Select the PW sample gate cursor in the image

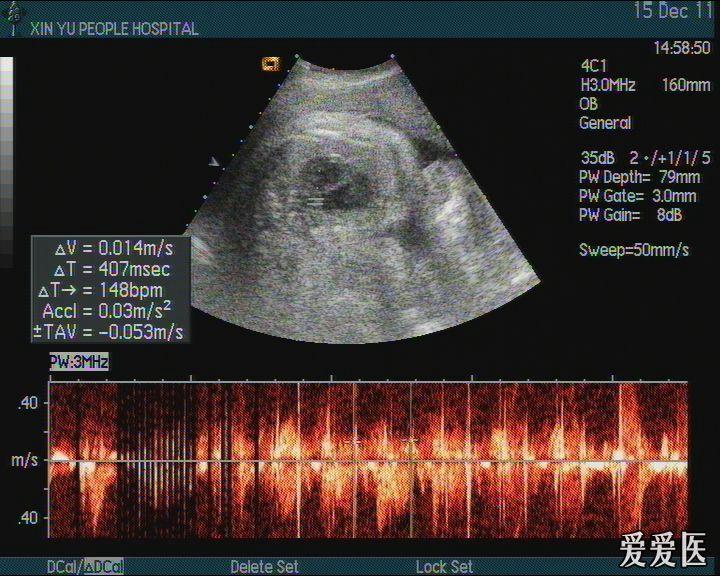click(x=316, y=201)
